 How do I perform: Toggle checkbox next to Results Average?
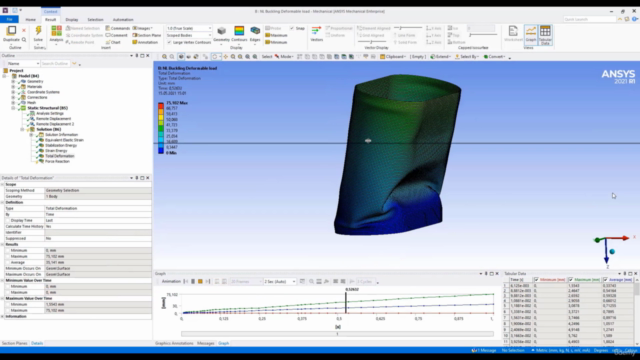click(x=8, y=262)
